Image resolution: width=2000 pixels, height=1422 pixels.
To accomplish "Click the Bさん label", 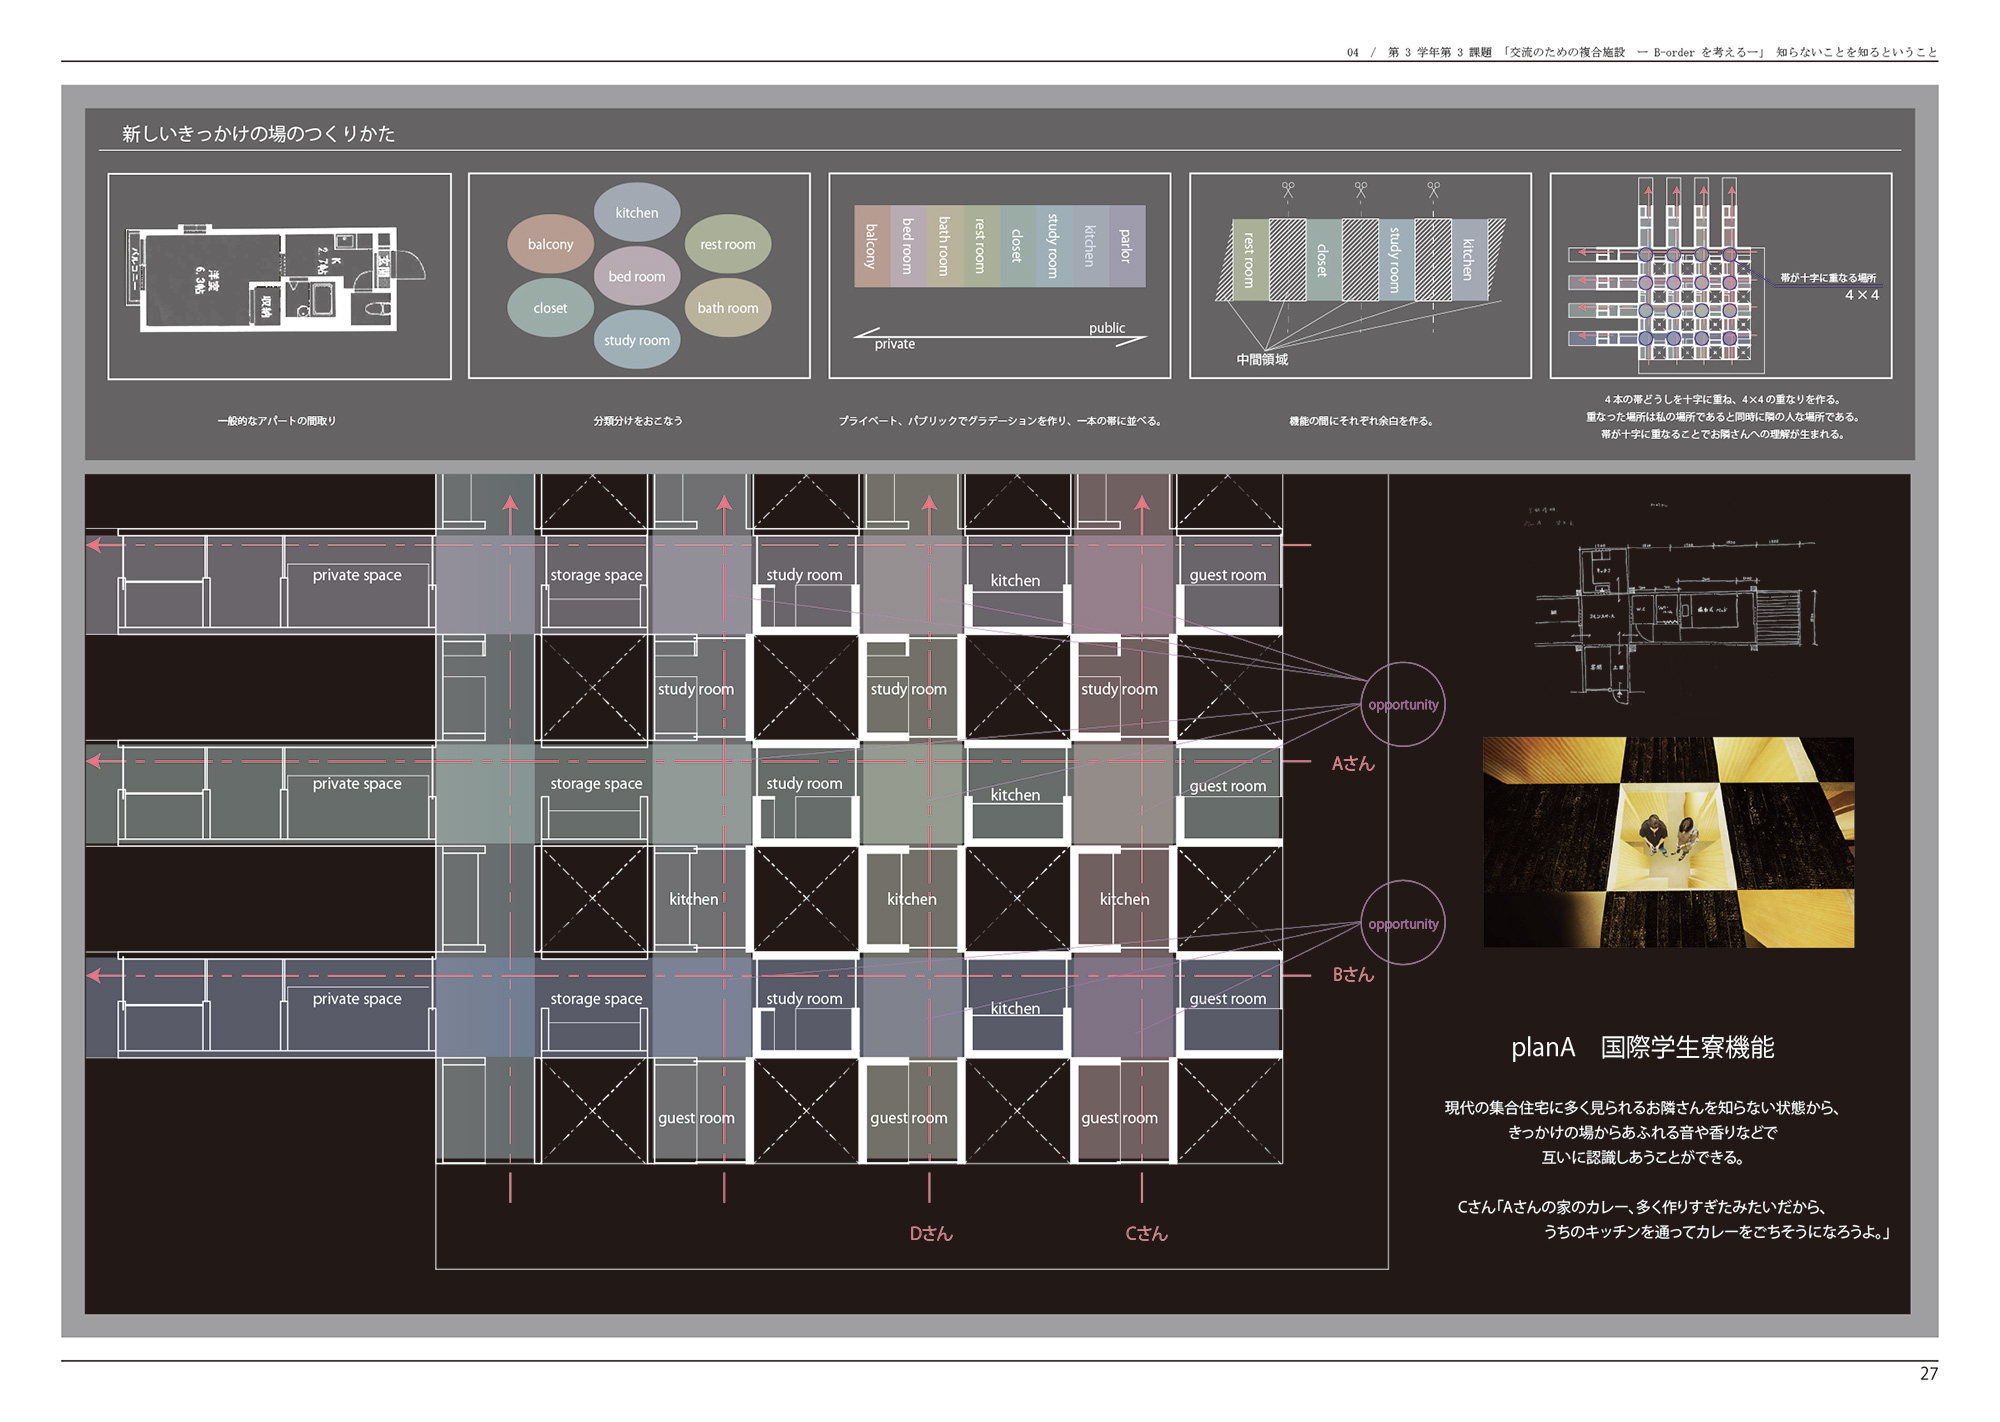I will coord(1353,975).
